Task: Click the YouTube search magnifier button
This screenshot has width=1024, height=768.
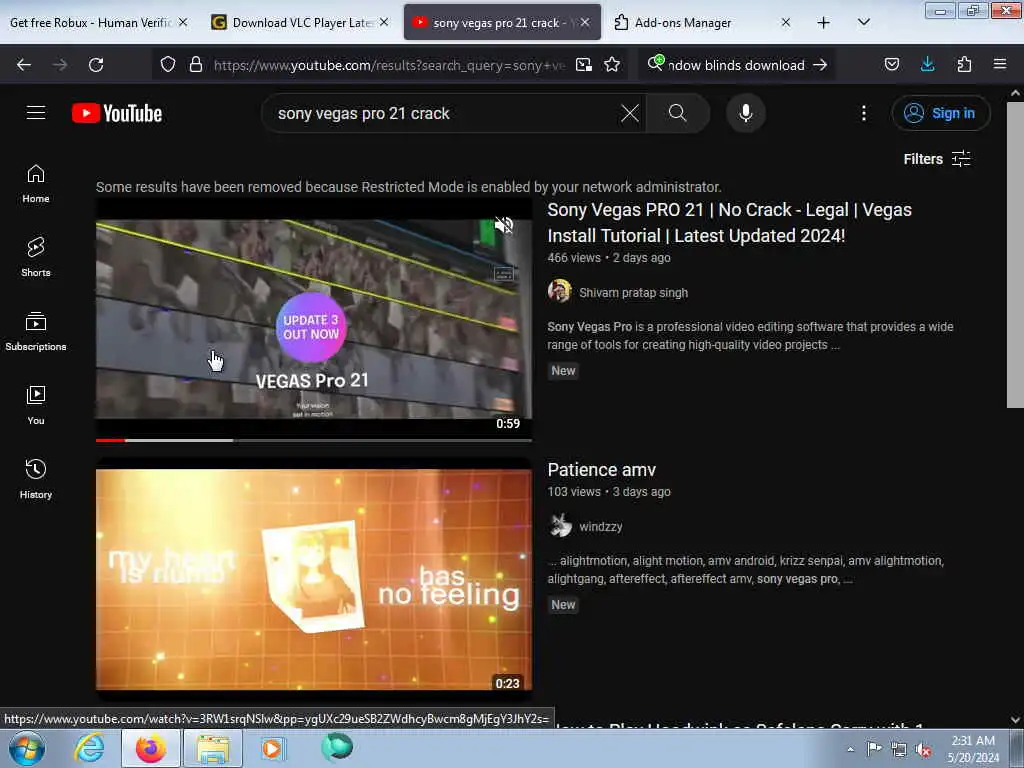Action: [678, 113]
